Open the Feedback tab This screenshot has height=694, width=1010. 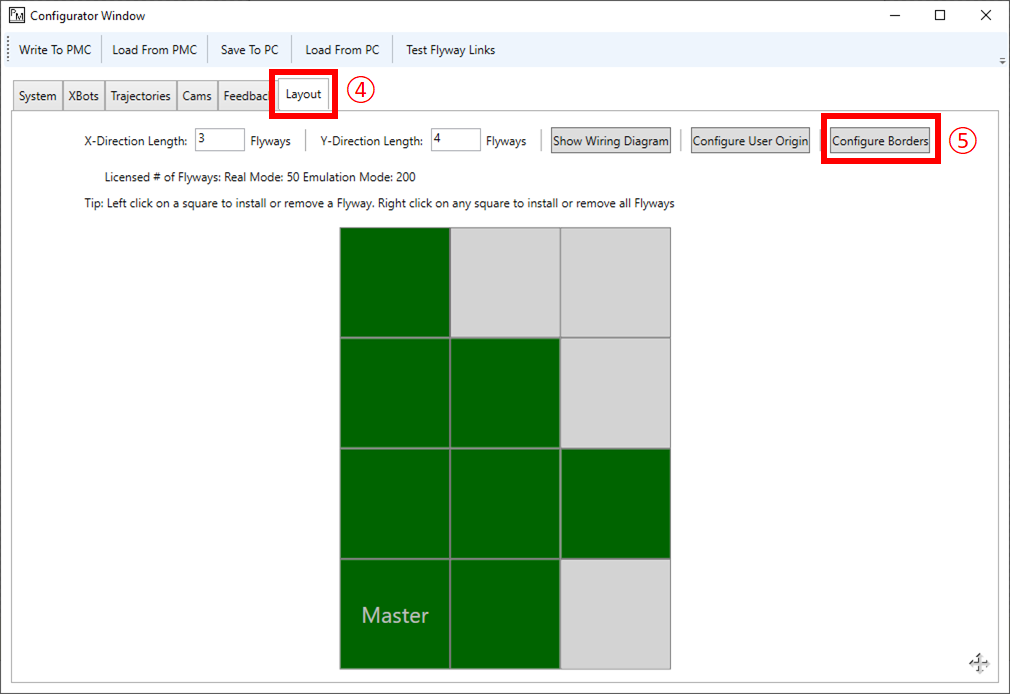coord(243,95)
